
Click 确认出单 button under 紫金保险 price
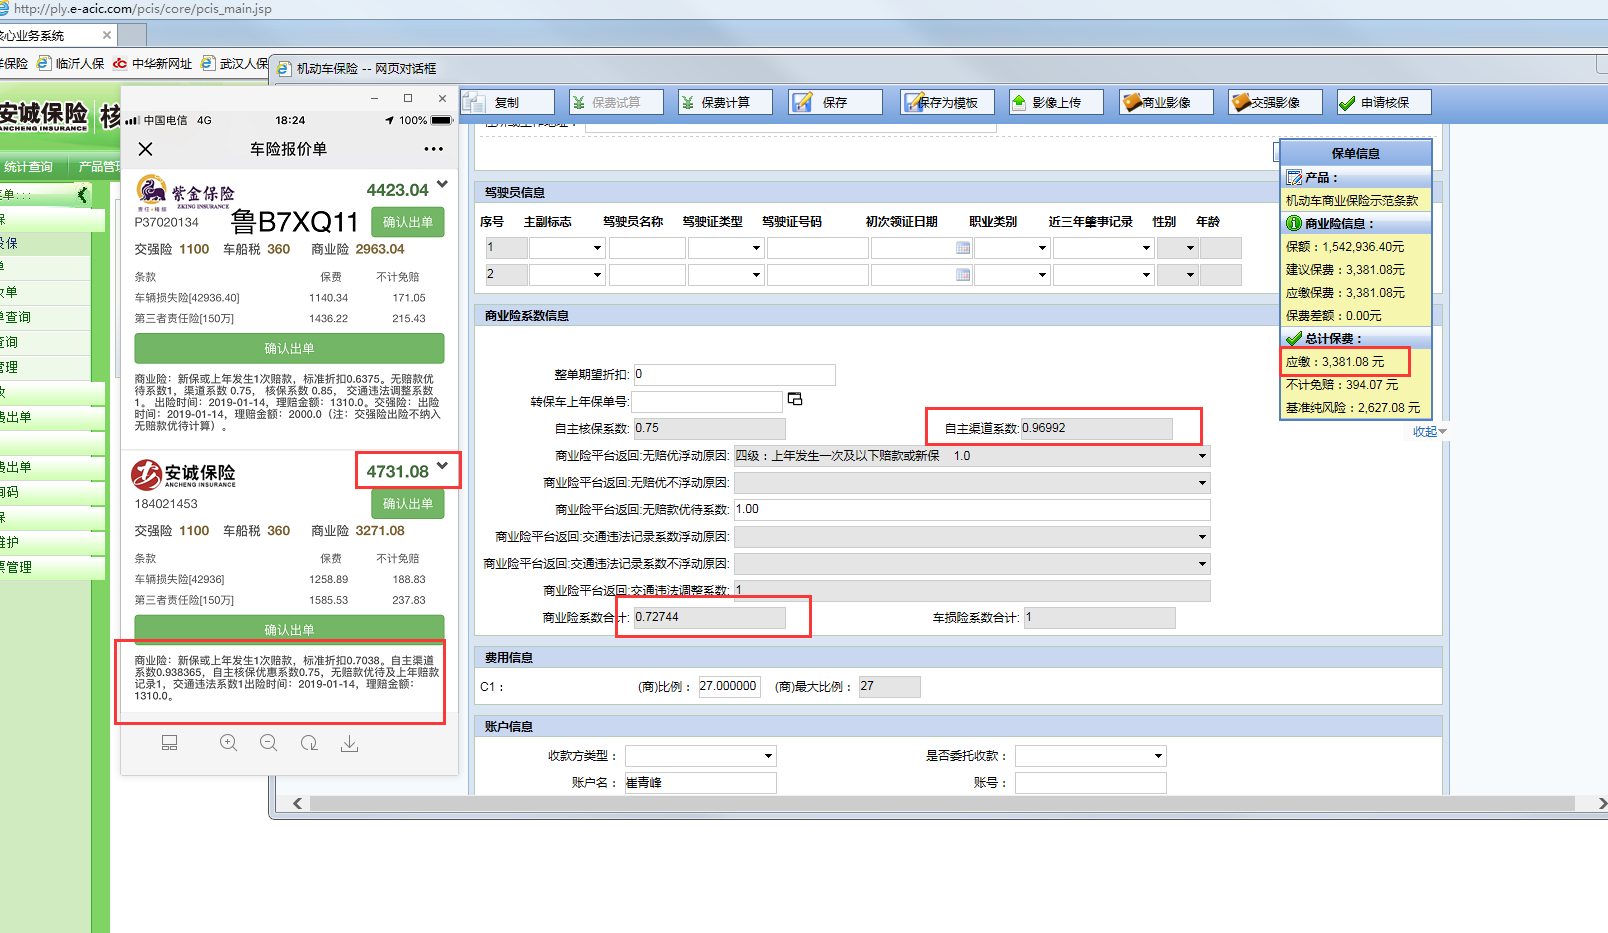click(408, 222)
